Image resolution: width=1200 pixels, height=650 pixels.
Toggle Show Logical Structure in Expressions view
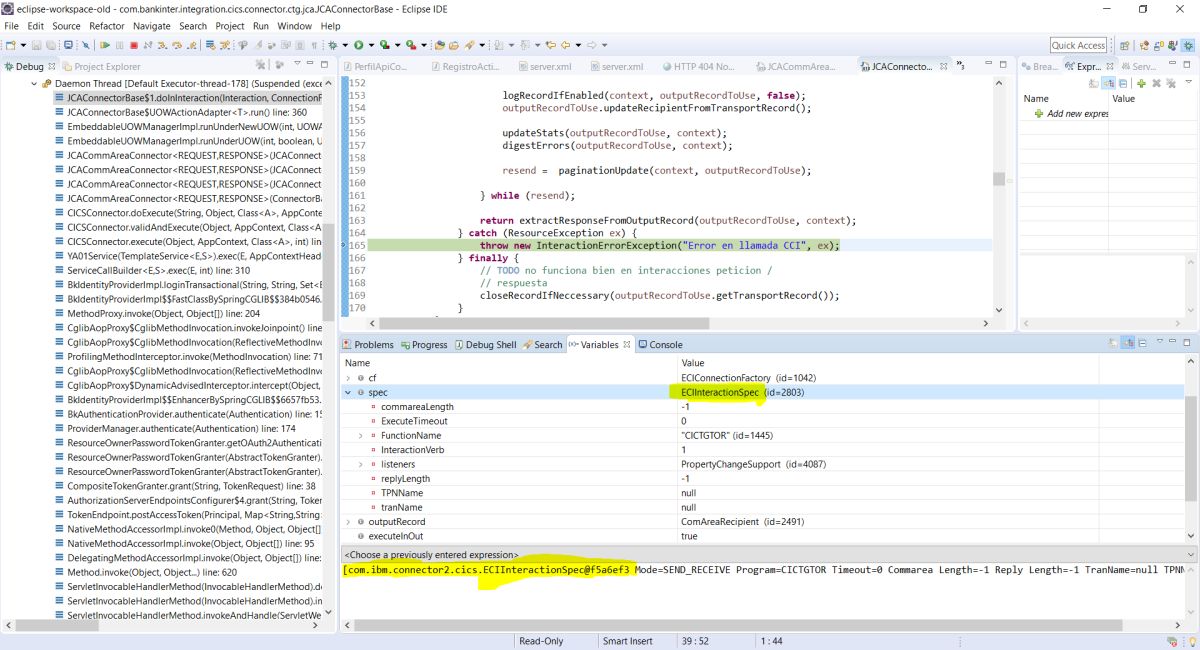coord(1108,83)
